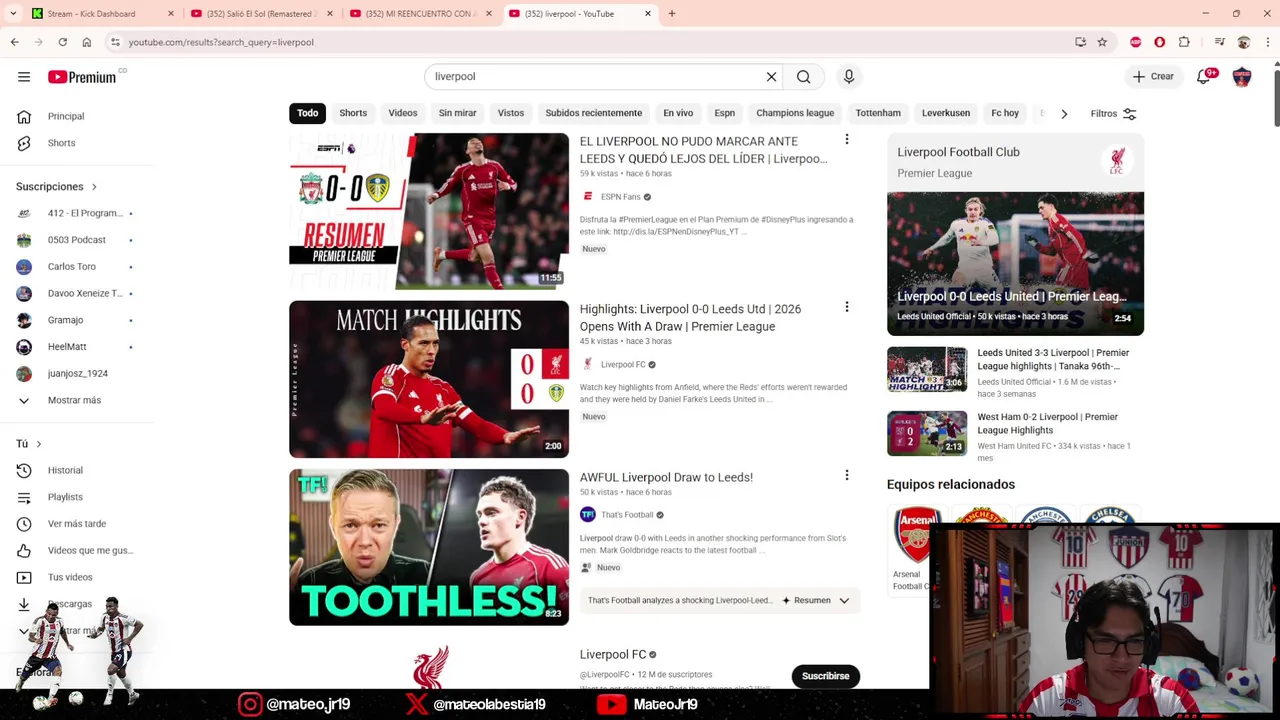Open ESPN Fans channel link

620,197
